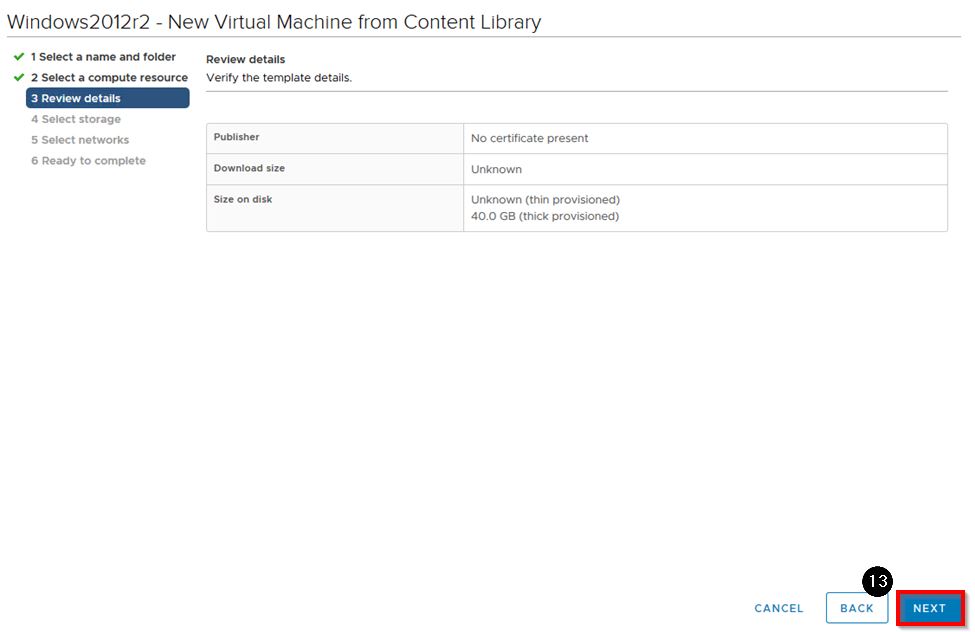Image resolution: width=975 pixels, height=632 pixels.
Task: Click the Review details heading
Action: [x=246, y=59]
